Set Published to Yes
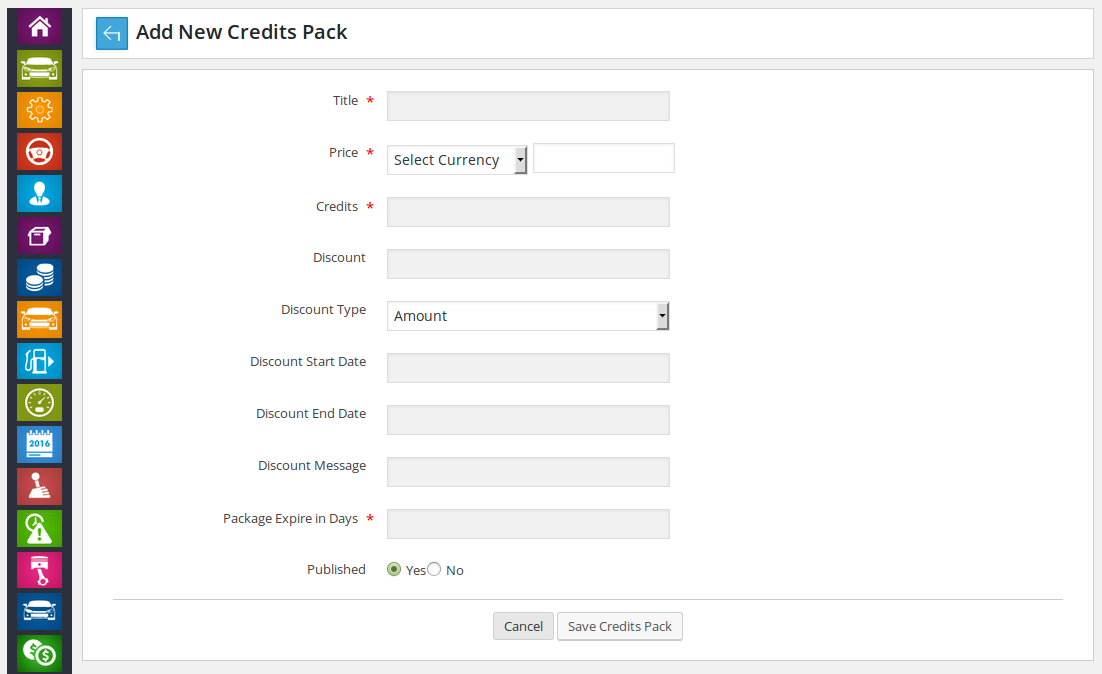Viewport: 1102px width, 674px height. tap(394, 569)
